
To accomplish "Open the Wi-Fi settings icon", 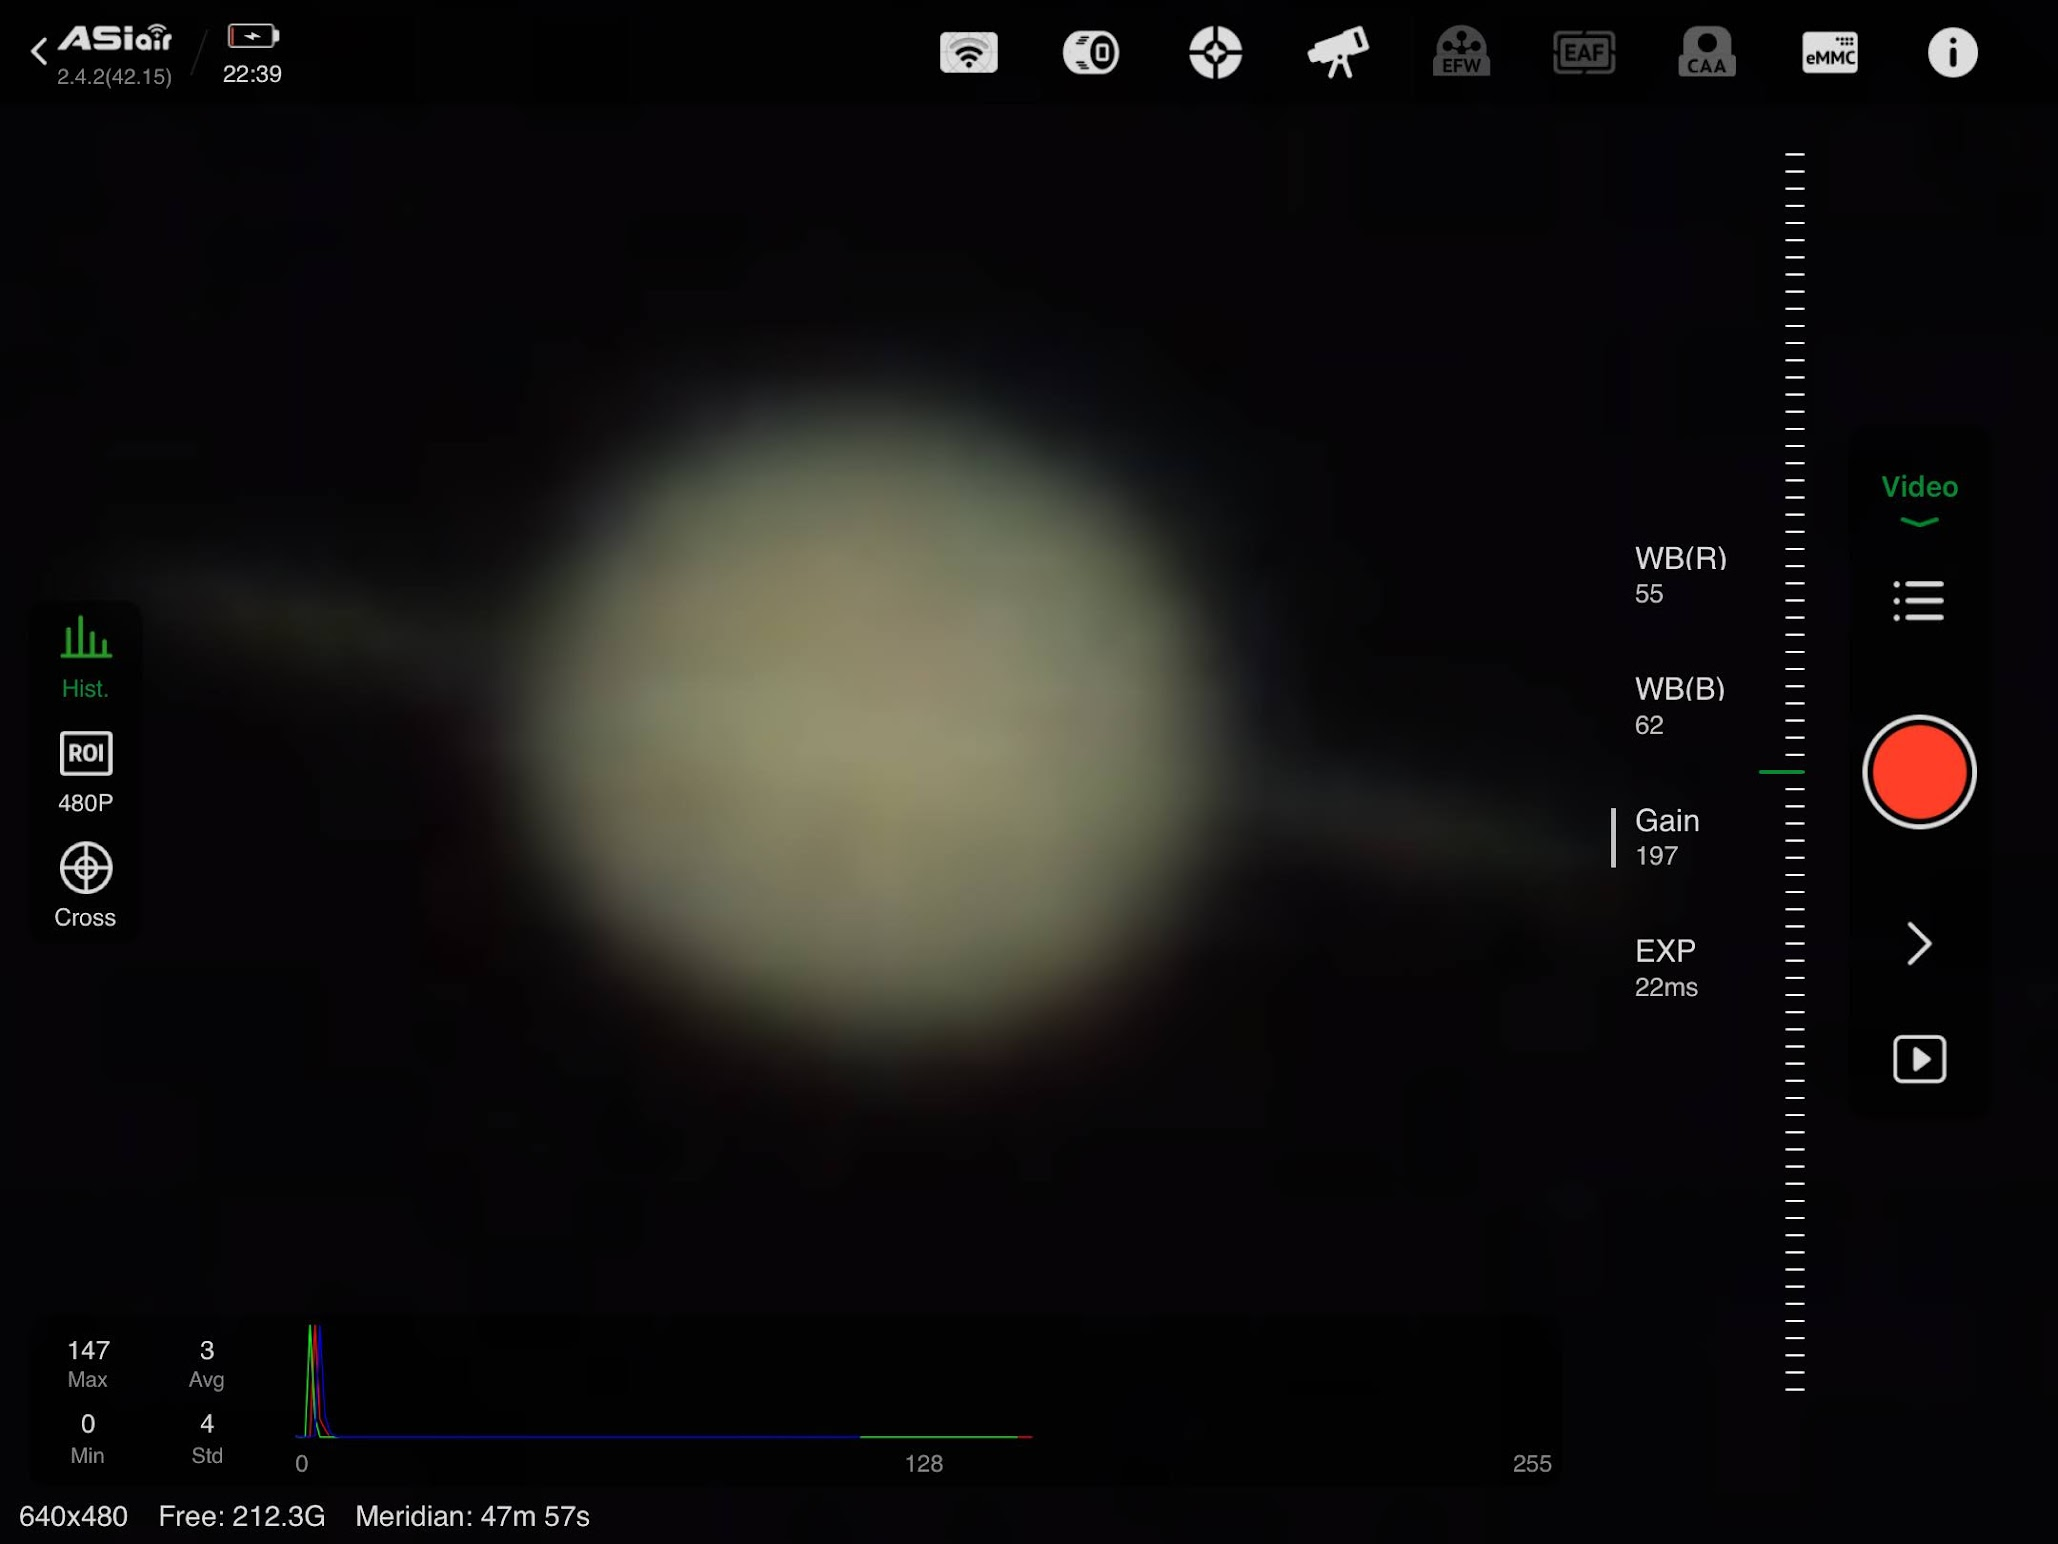I will coord(968,52).
